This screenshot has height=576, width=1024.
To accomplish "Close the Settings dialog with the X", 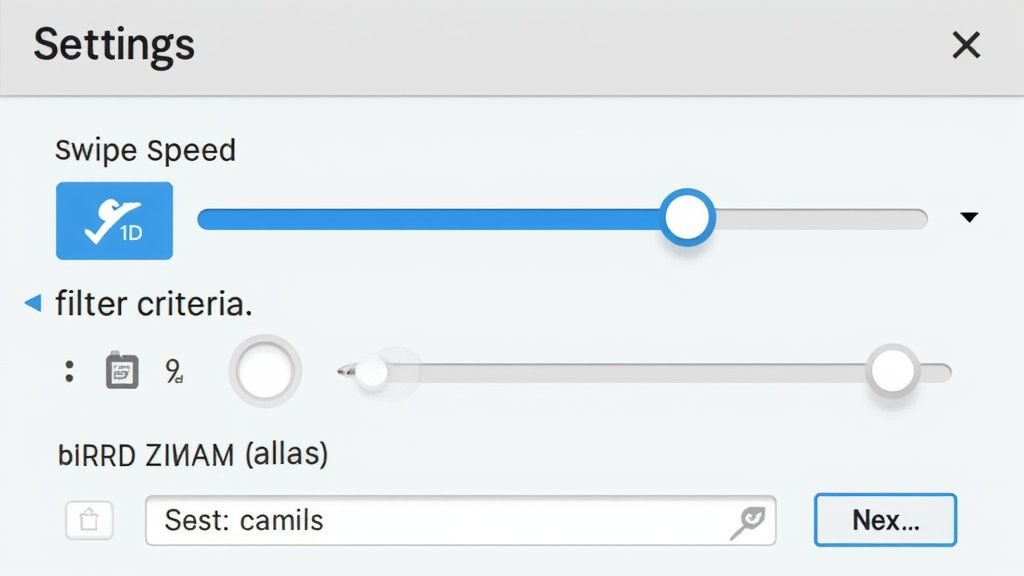I will click(x=966, y=45).
